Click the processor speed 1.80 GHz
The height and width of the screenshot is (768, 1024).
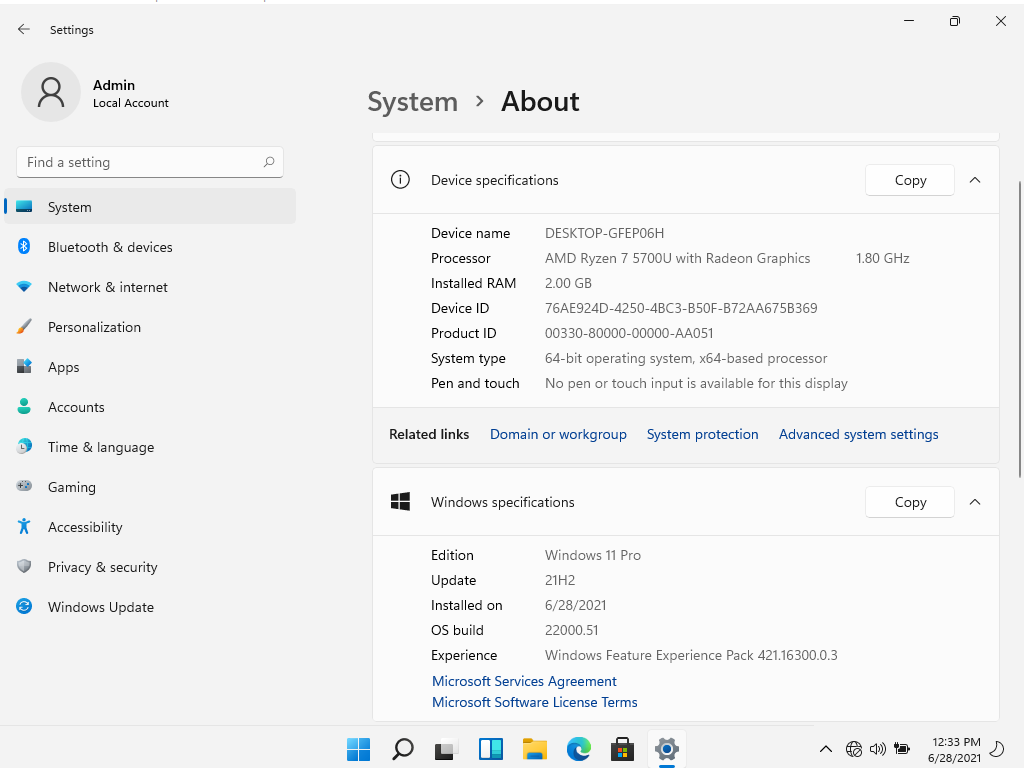click(x=882, y=258)
